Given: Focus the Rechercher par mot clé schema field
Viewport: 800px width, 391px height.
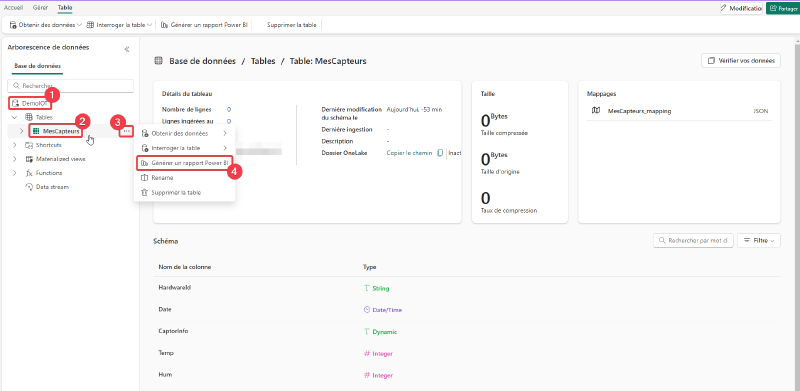Looking at the screenshot, I should coord(693,240).
